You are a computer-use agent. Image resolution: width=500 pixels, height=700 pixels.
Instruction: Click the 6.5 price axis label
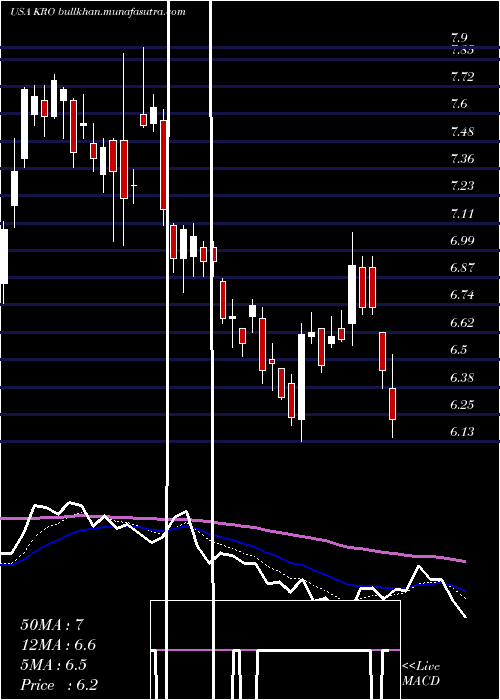(x=459, y=350)
